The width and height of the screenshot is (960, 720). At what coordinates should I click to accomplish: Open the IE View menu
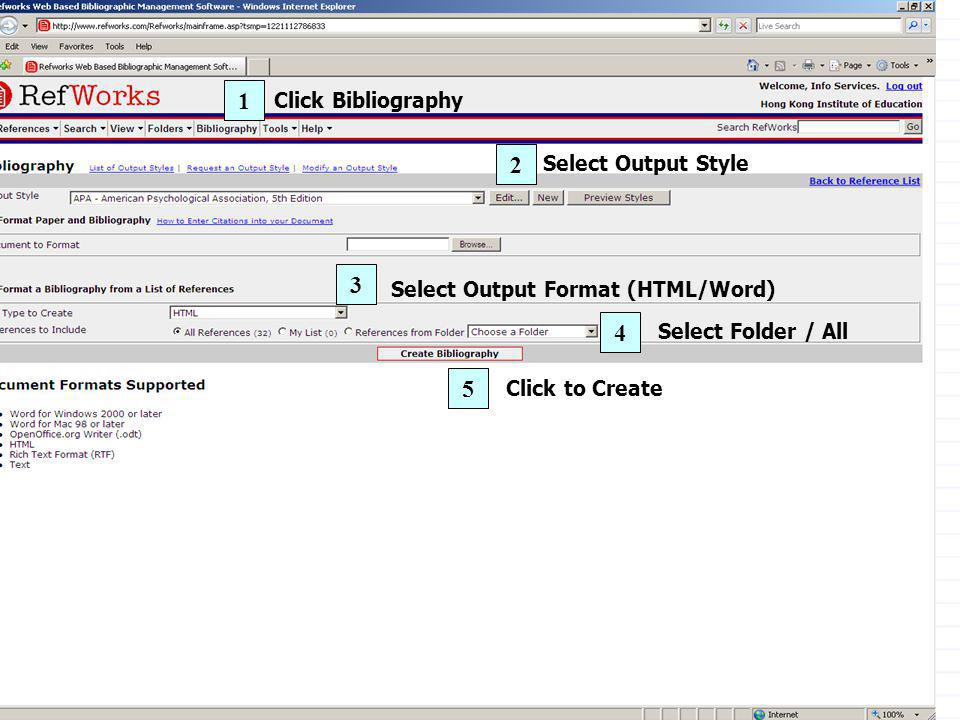[x=39, y=47]
